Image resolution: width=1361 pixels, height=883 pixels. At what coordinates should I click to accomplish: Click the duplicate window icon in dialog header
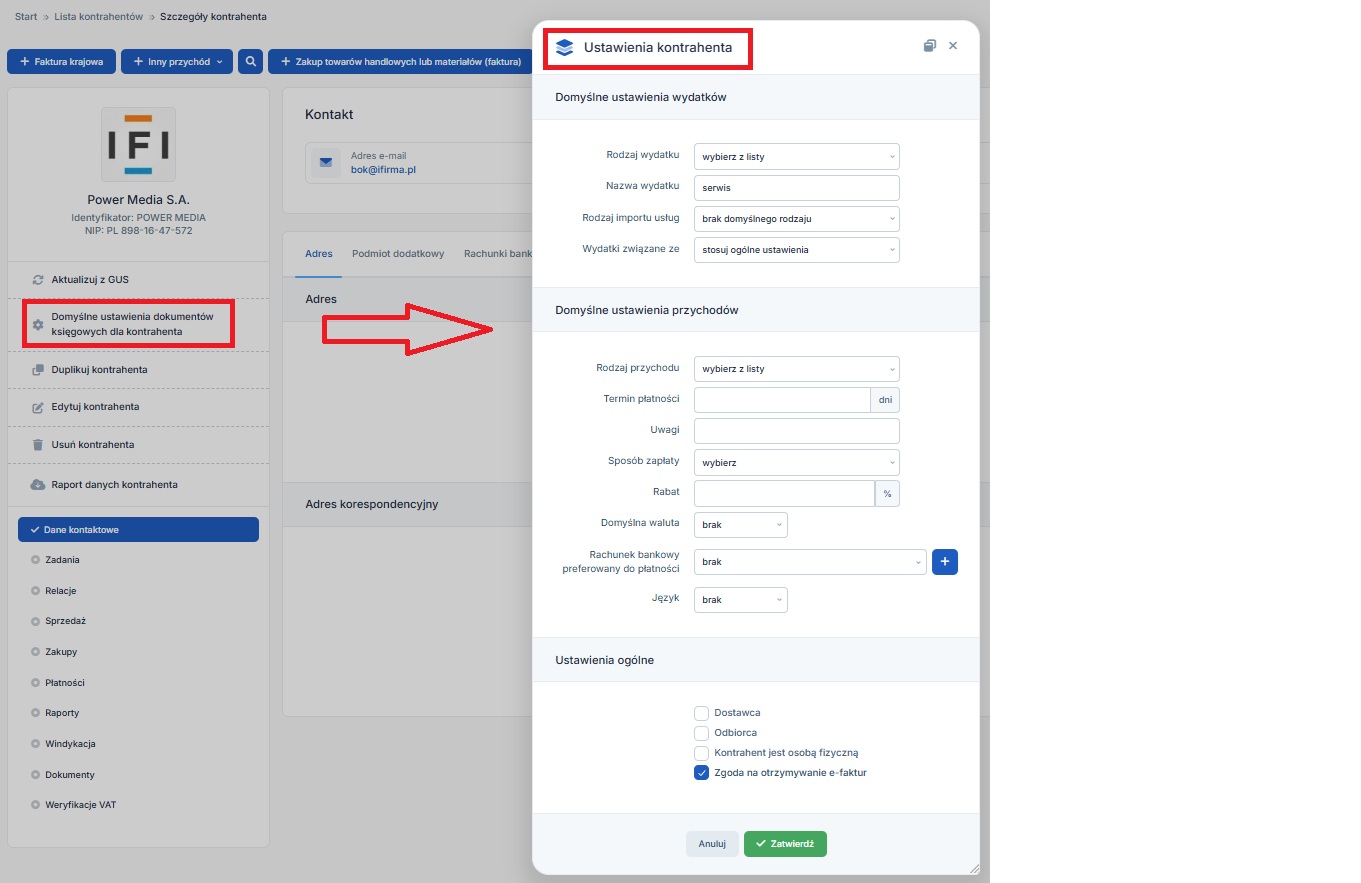929,46
